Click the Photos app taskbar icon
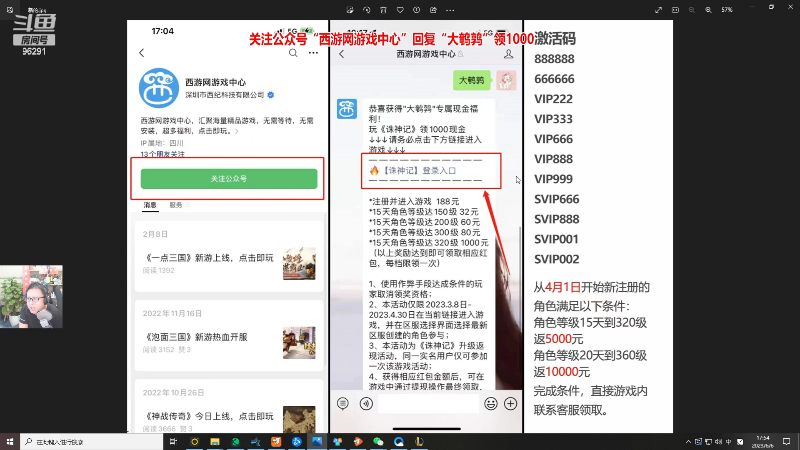Viewport: 800px width, 450px height. point(317,441)
